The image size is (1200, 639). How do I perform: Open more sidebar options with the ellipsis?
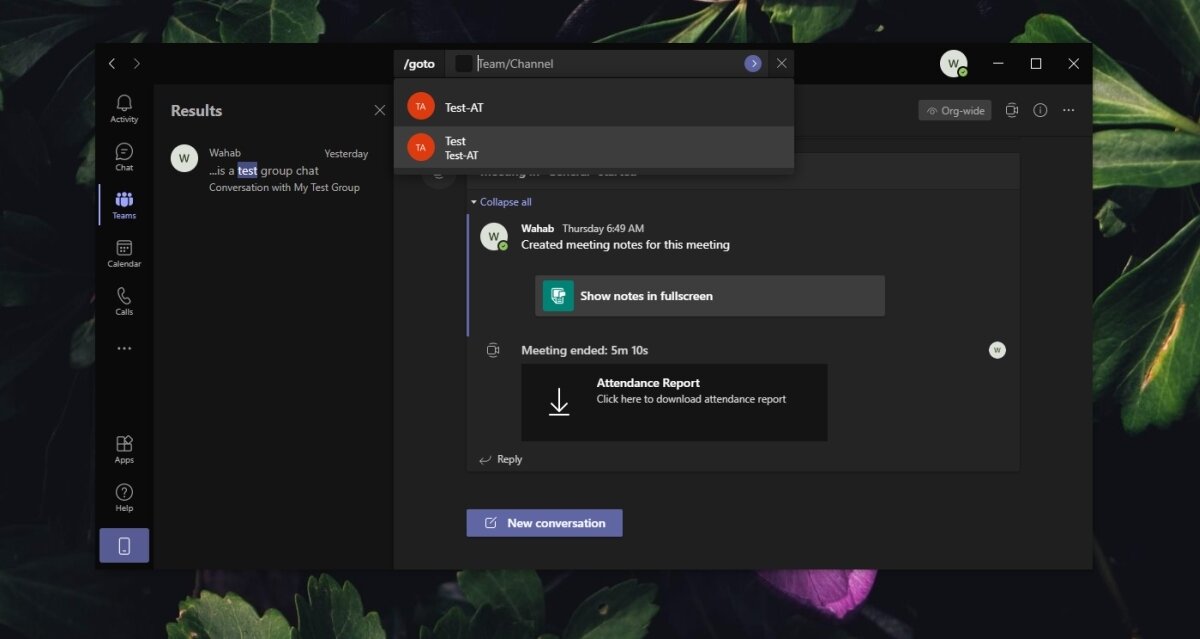(123, 348)
